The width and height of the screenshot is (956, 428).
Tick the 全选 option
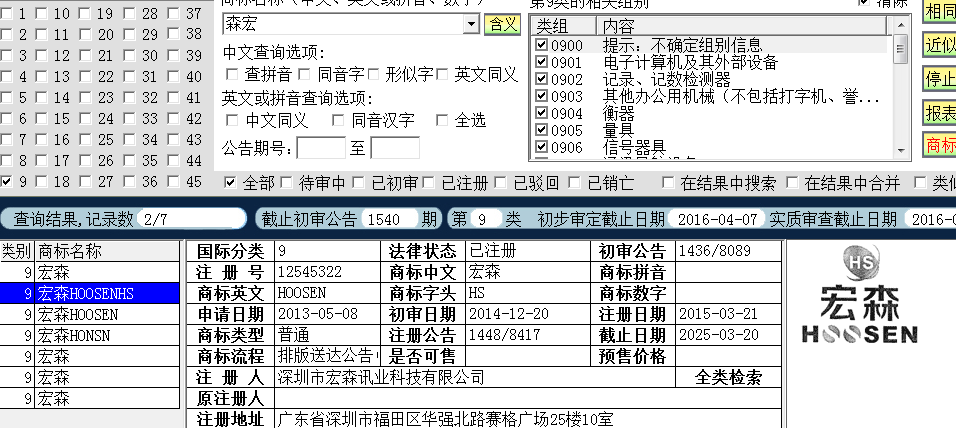tap(441, 120)
